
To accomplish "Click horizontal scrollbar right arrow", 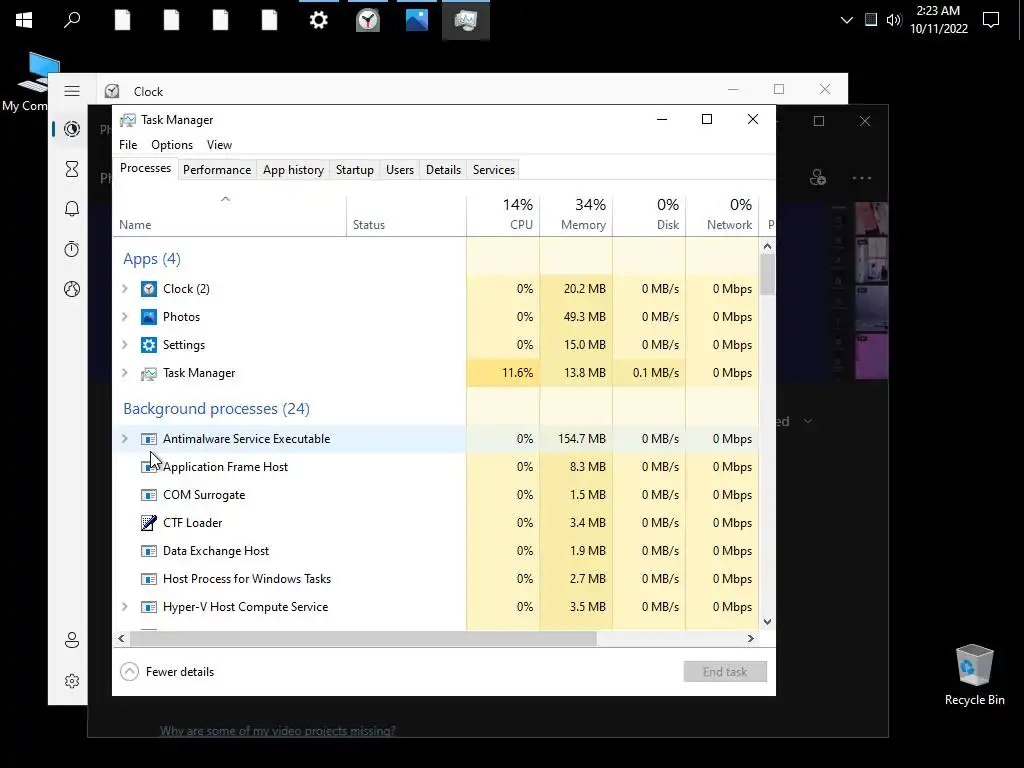I will [x=751, y=638].
